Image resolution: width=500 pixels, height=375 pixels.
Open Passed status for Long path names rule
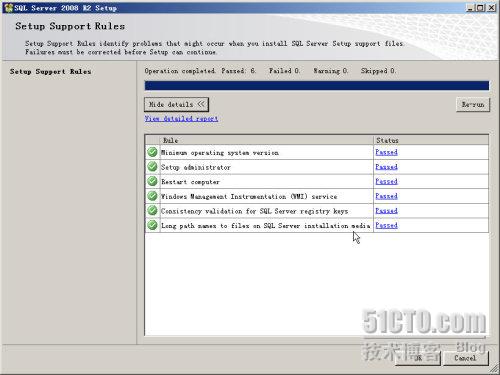pyautogui.click(x=386, y=226)
